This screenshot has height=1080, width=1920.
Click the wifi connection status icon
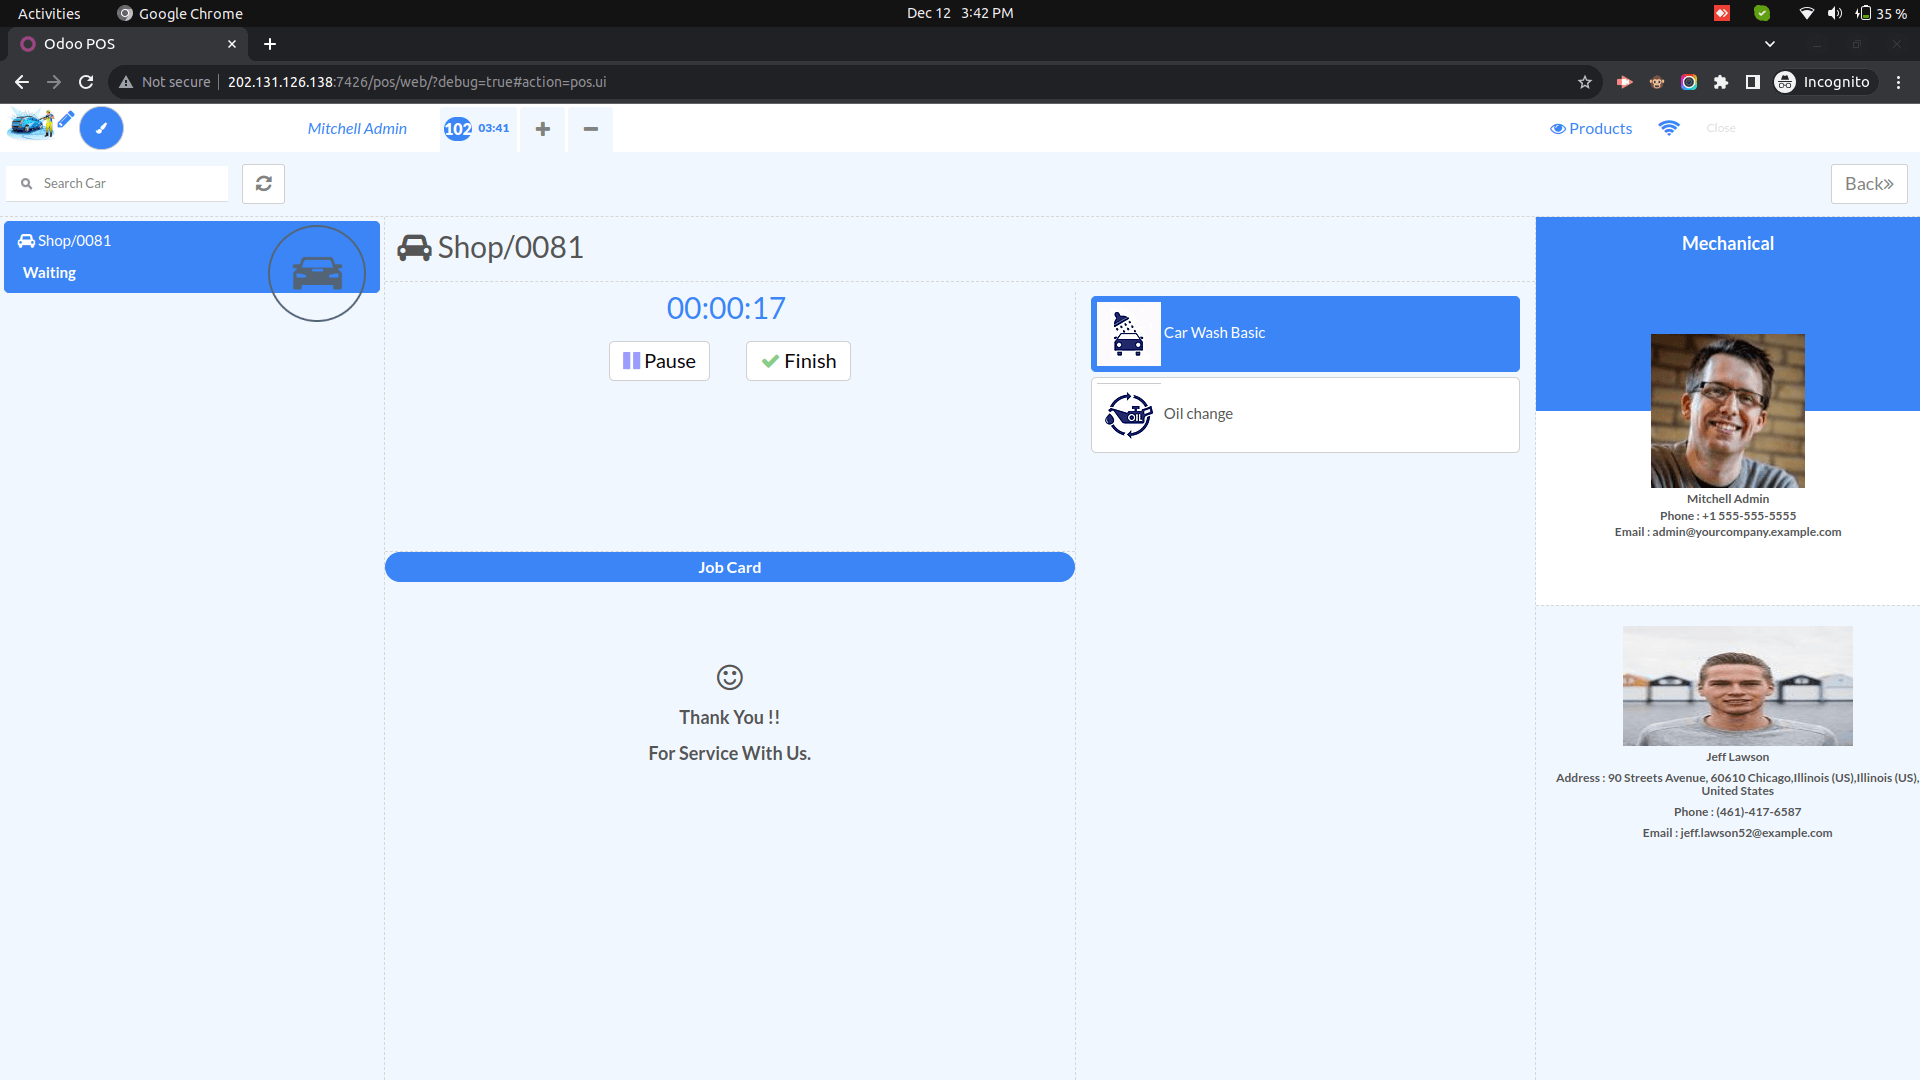(1668, 128)
